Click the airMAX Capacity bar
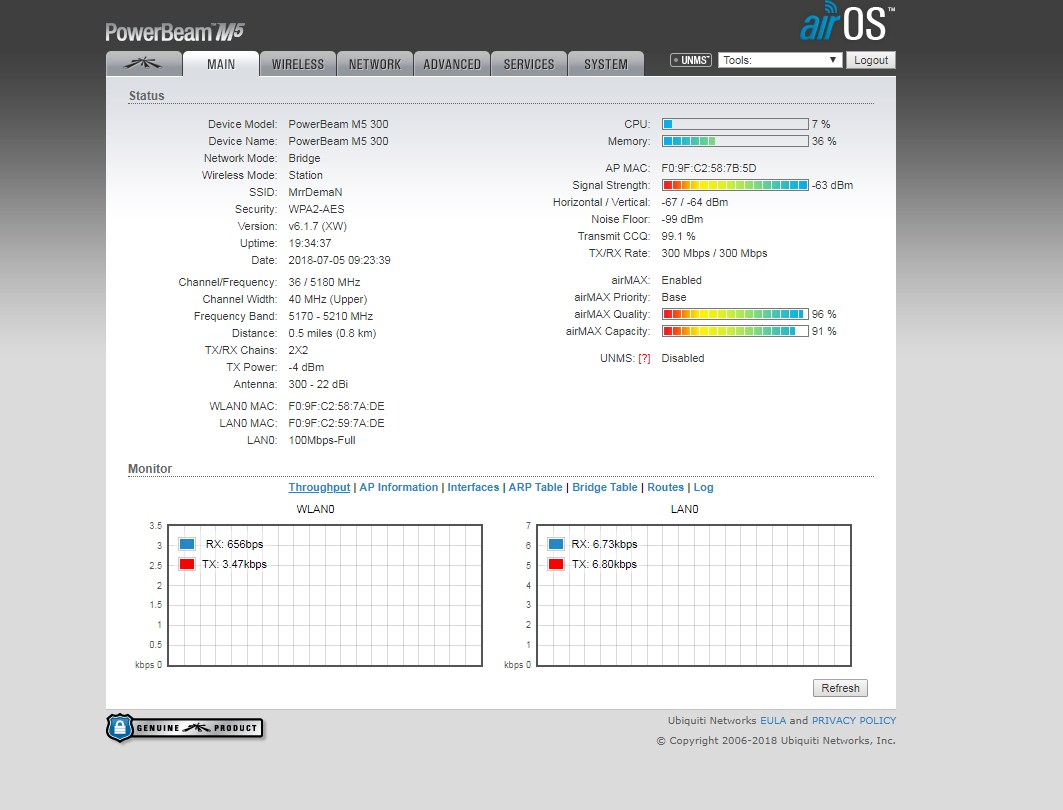 735,331
